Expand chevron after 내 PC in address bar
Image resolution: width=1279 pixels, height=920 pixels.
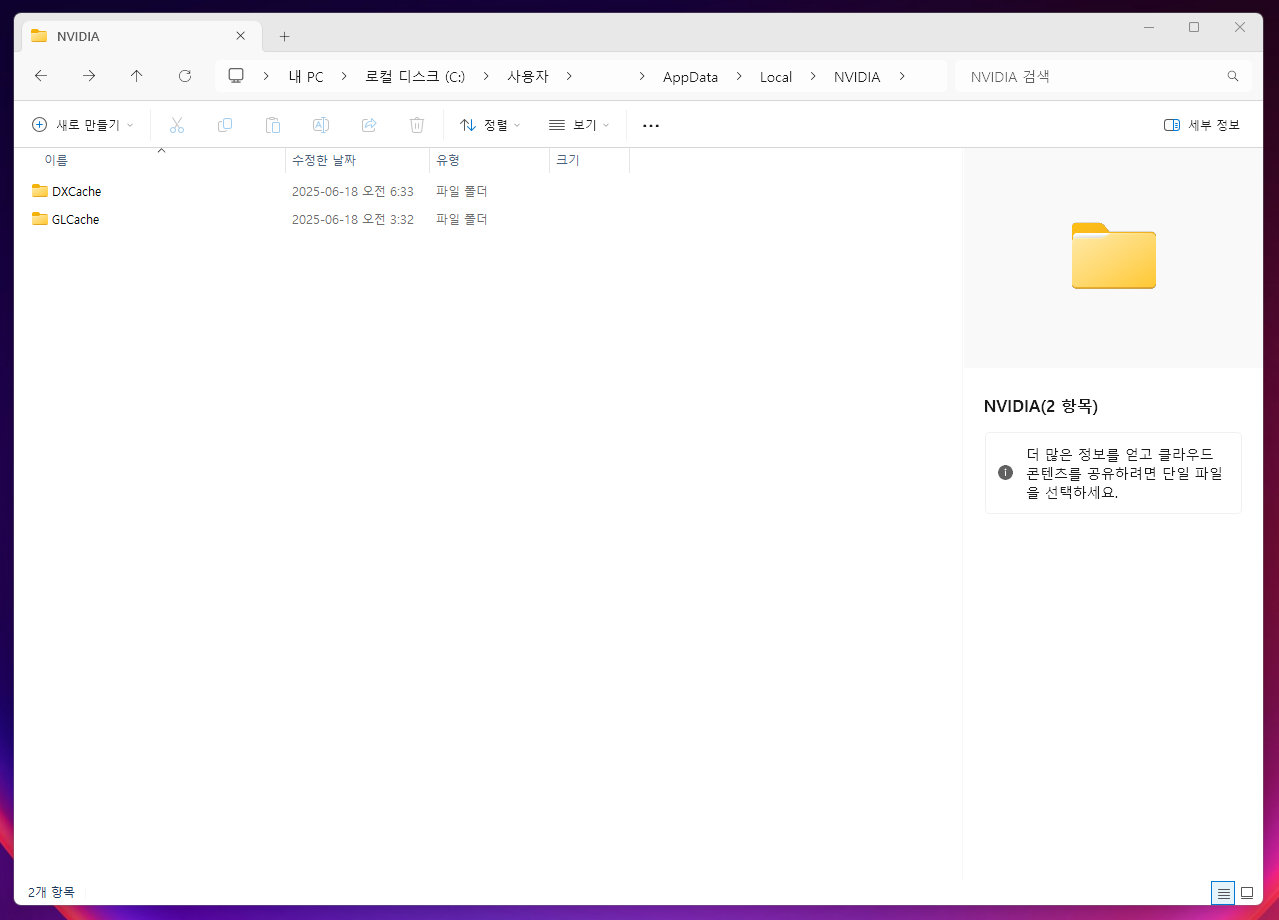[343, 76]
